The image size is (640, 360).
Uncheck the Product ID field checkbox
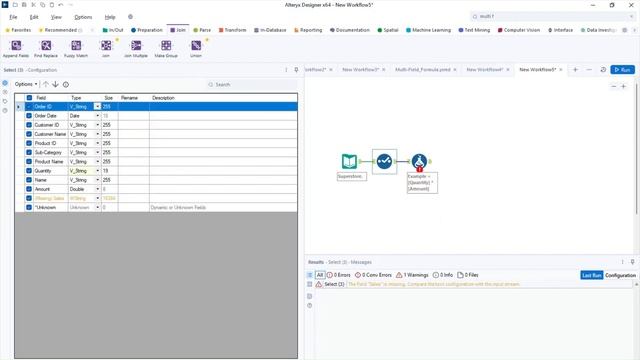tap(29, 143)
